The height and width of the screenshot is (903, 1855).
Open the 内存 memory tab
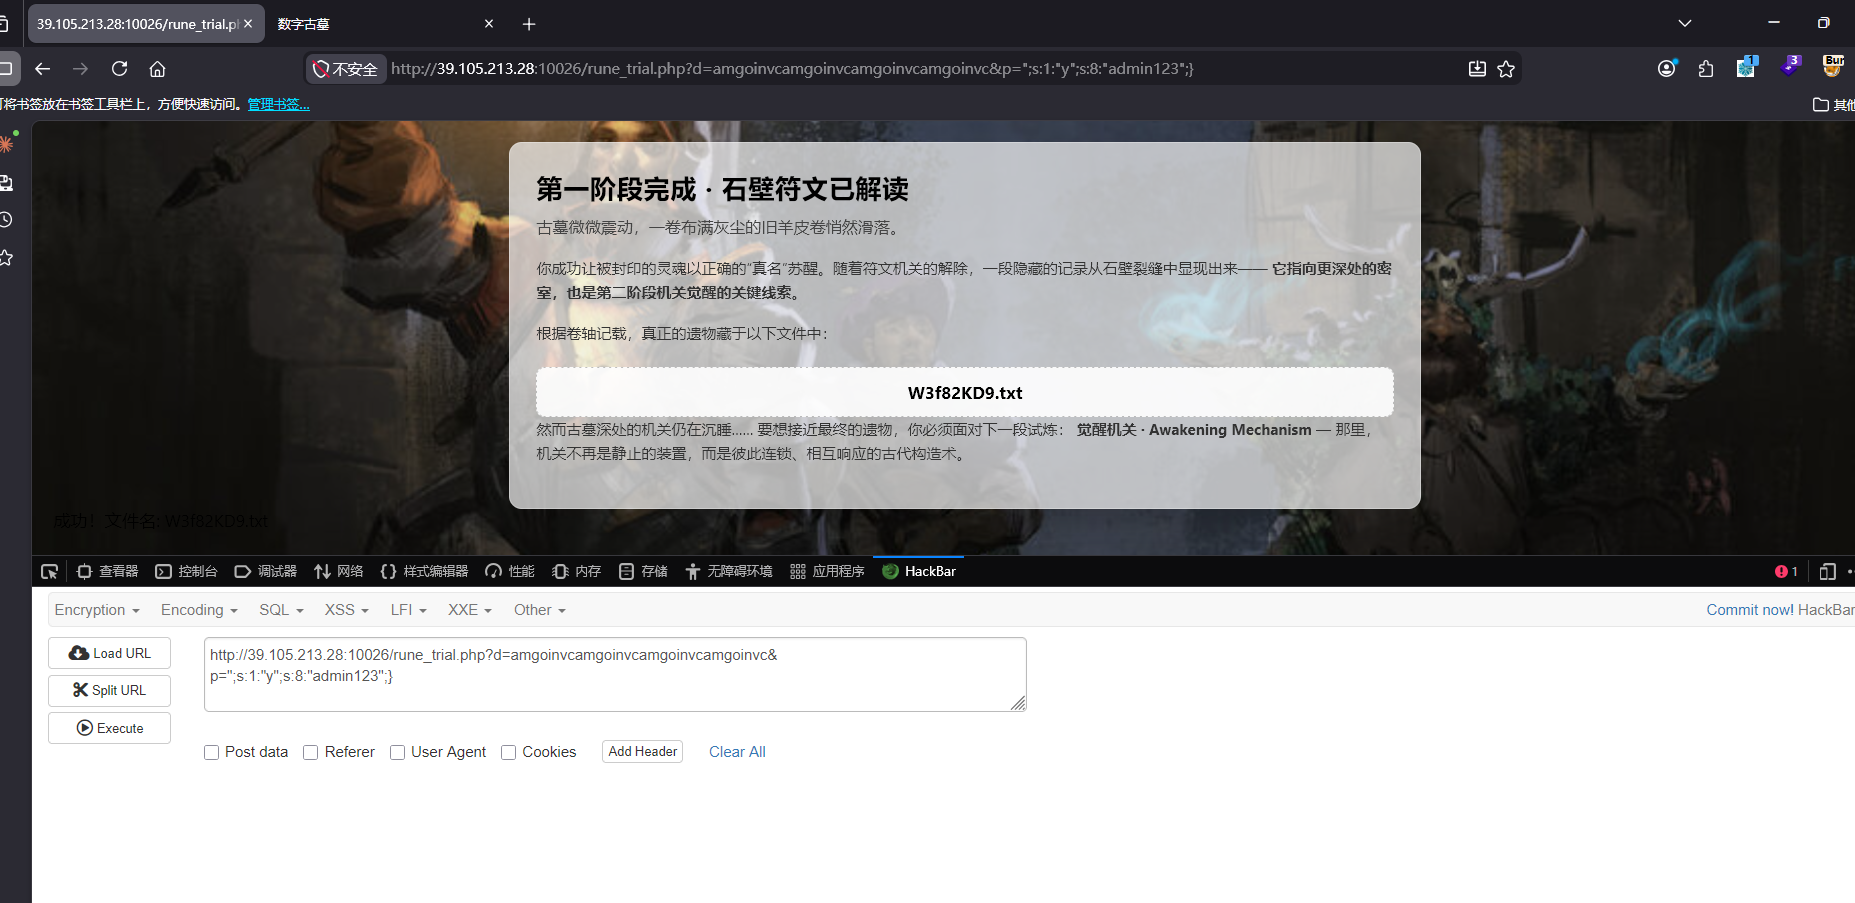(x=577, y=571)
